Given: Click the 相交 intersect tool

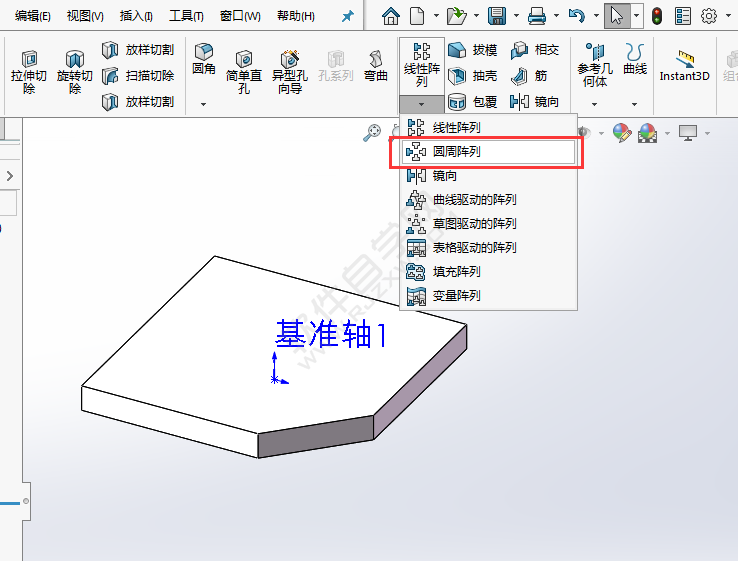Looking at the screenshot, I should tap(535, 50).
